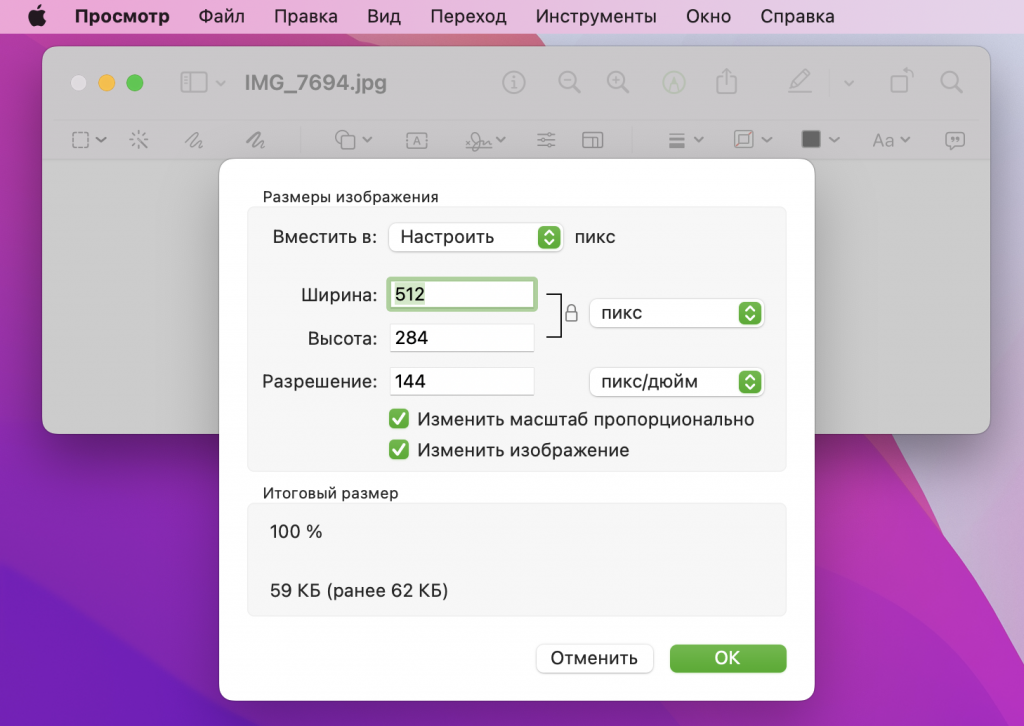Expand the 'пикс' units dropdown
This screenshot has width=1024, height=726.
[676, 313]
